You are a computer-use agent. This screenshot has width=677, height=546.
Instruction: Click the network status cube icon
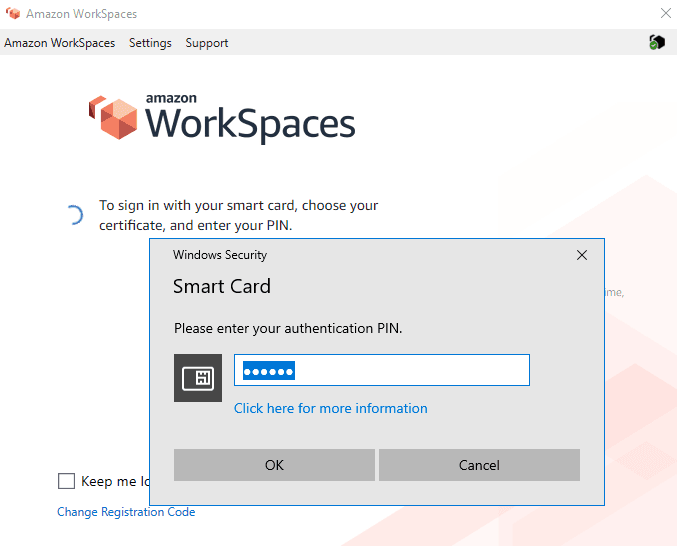coord(657,42)
